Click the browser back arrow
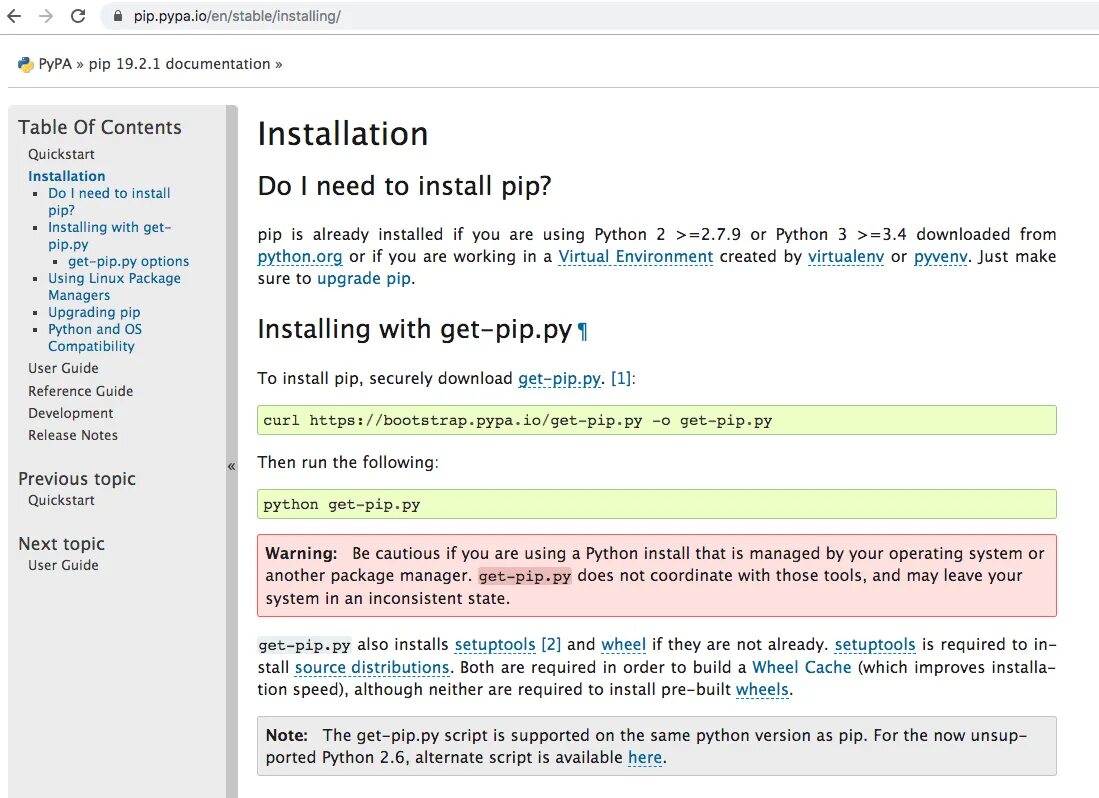Viewport: 1099px width, 798px height. pos(14,15)
